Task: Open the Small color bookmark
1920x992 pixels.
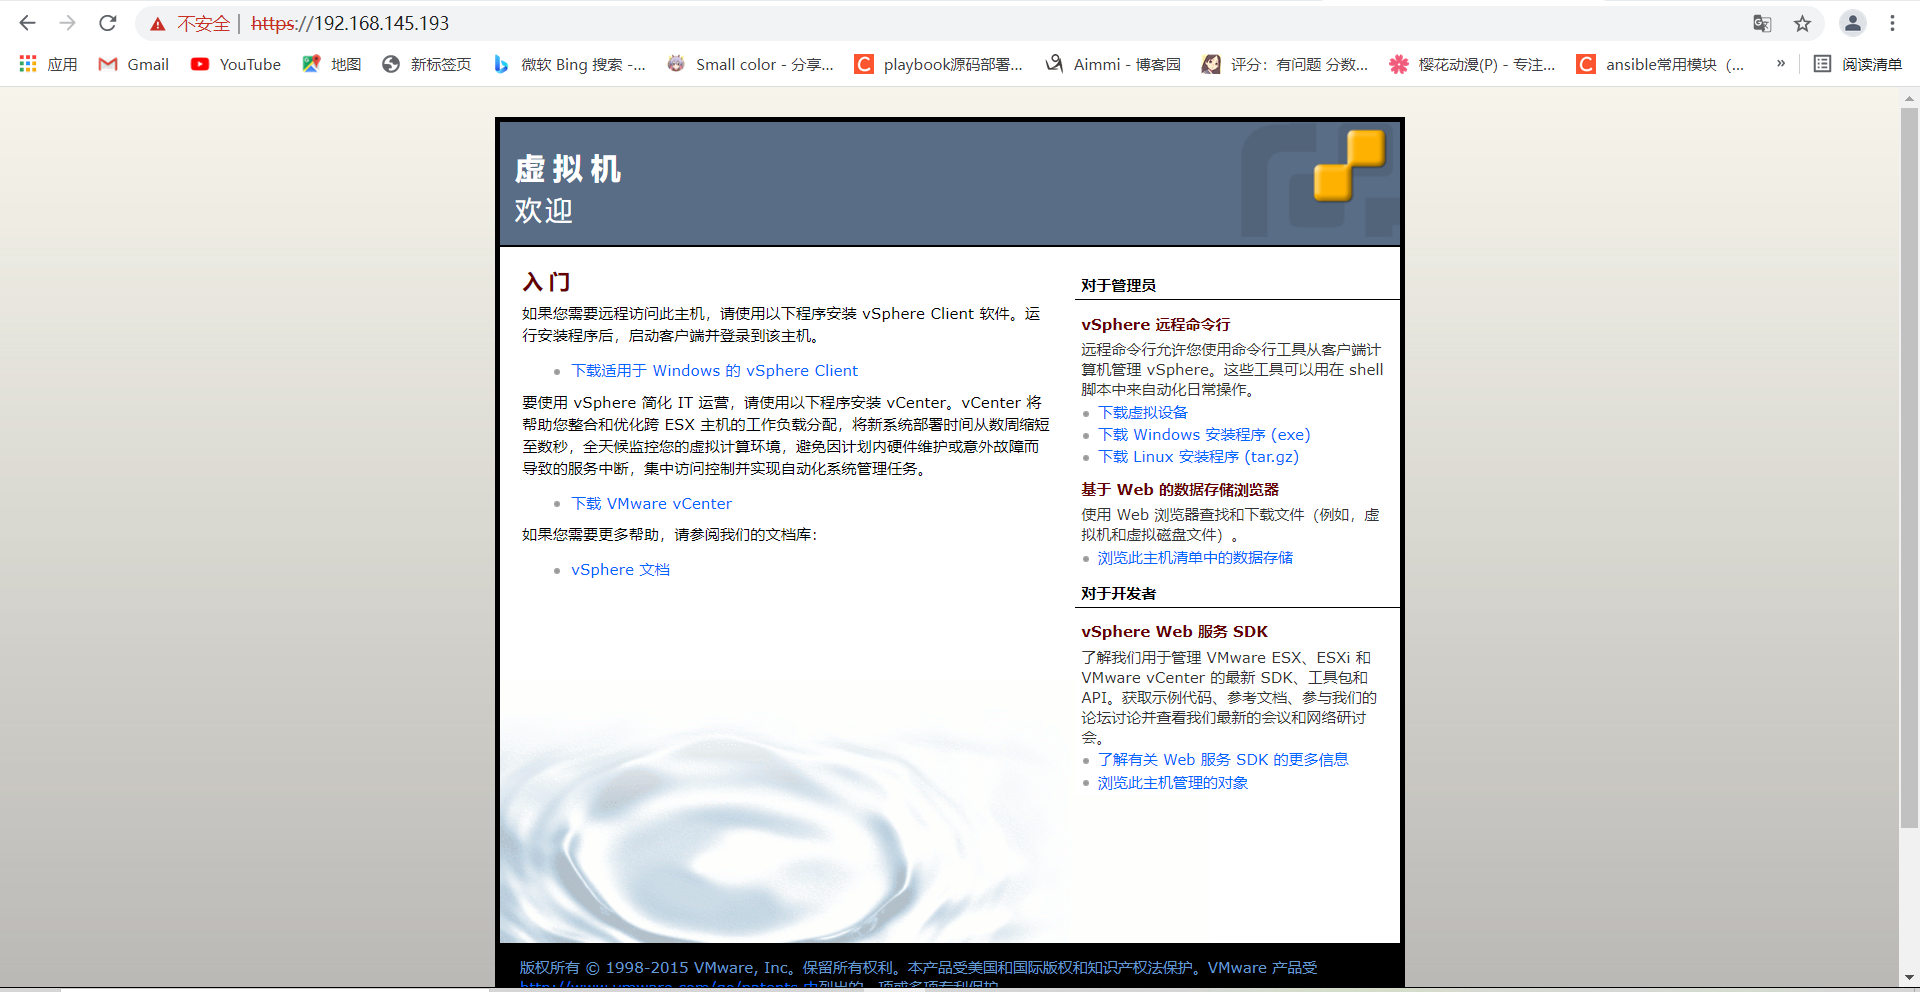Action: pyautogui.click(x=750, y=64)
